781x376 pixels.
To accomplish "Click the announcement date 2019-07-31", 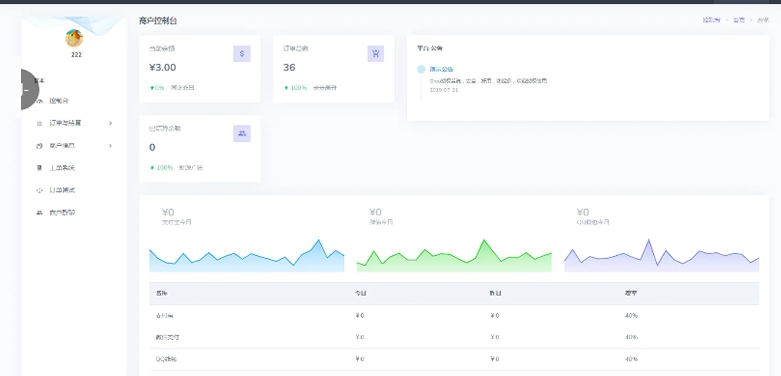I will pyautogui.click(x=444, y=90).
